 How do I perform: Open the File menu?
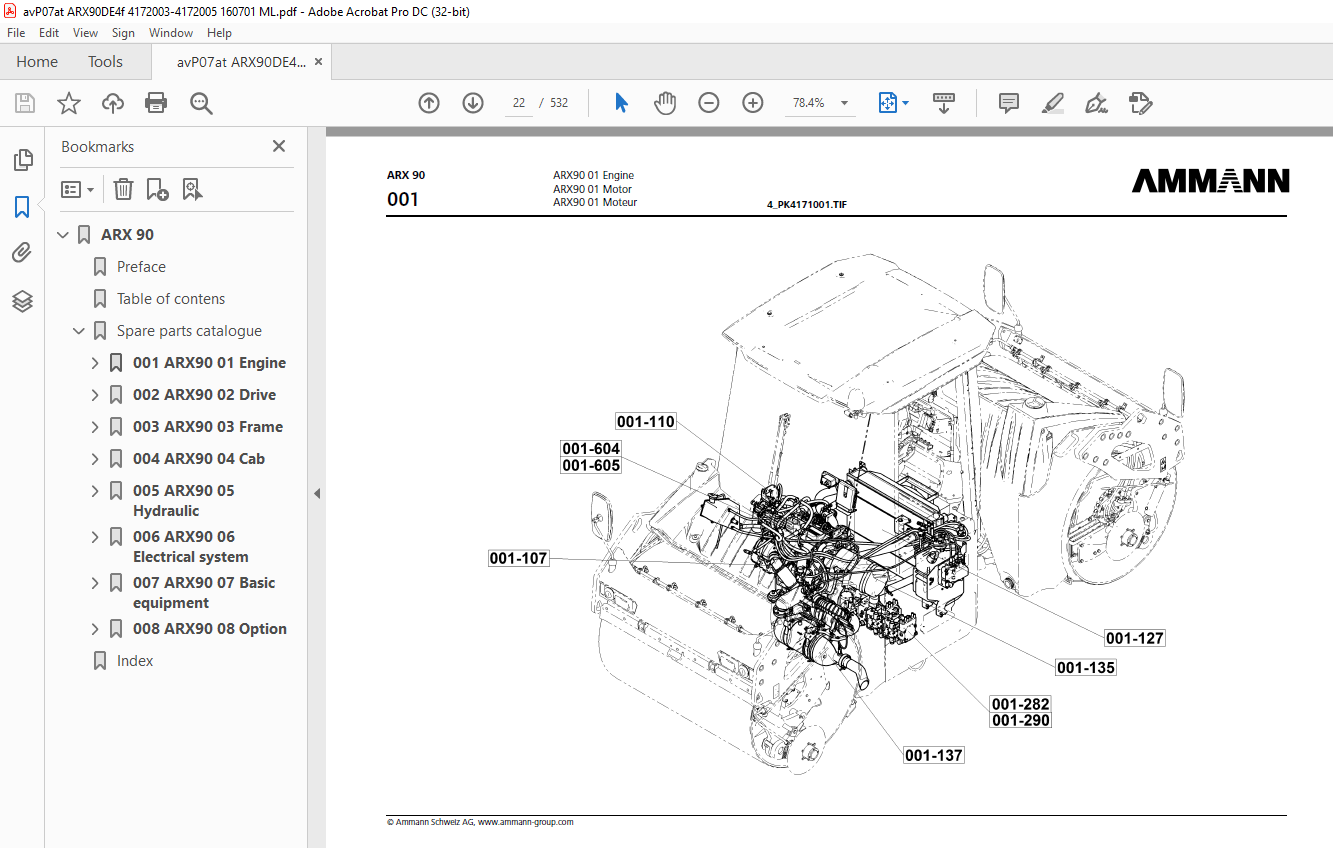coord(16,33)
